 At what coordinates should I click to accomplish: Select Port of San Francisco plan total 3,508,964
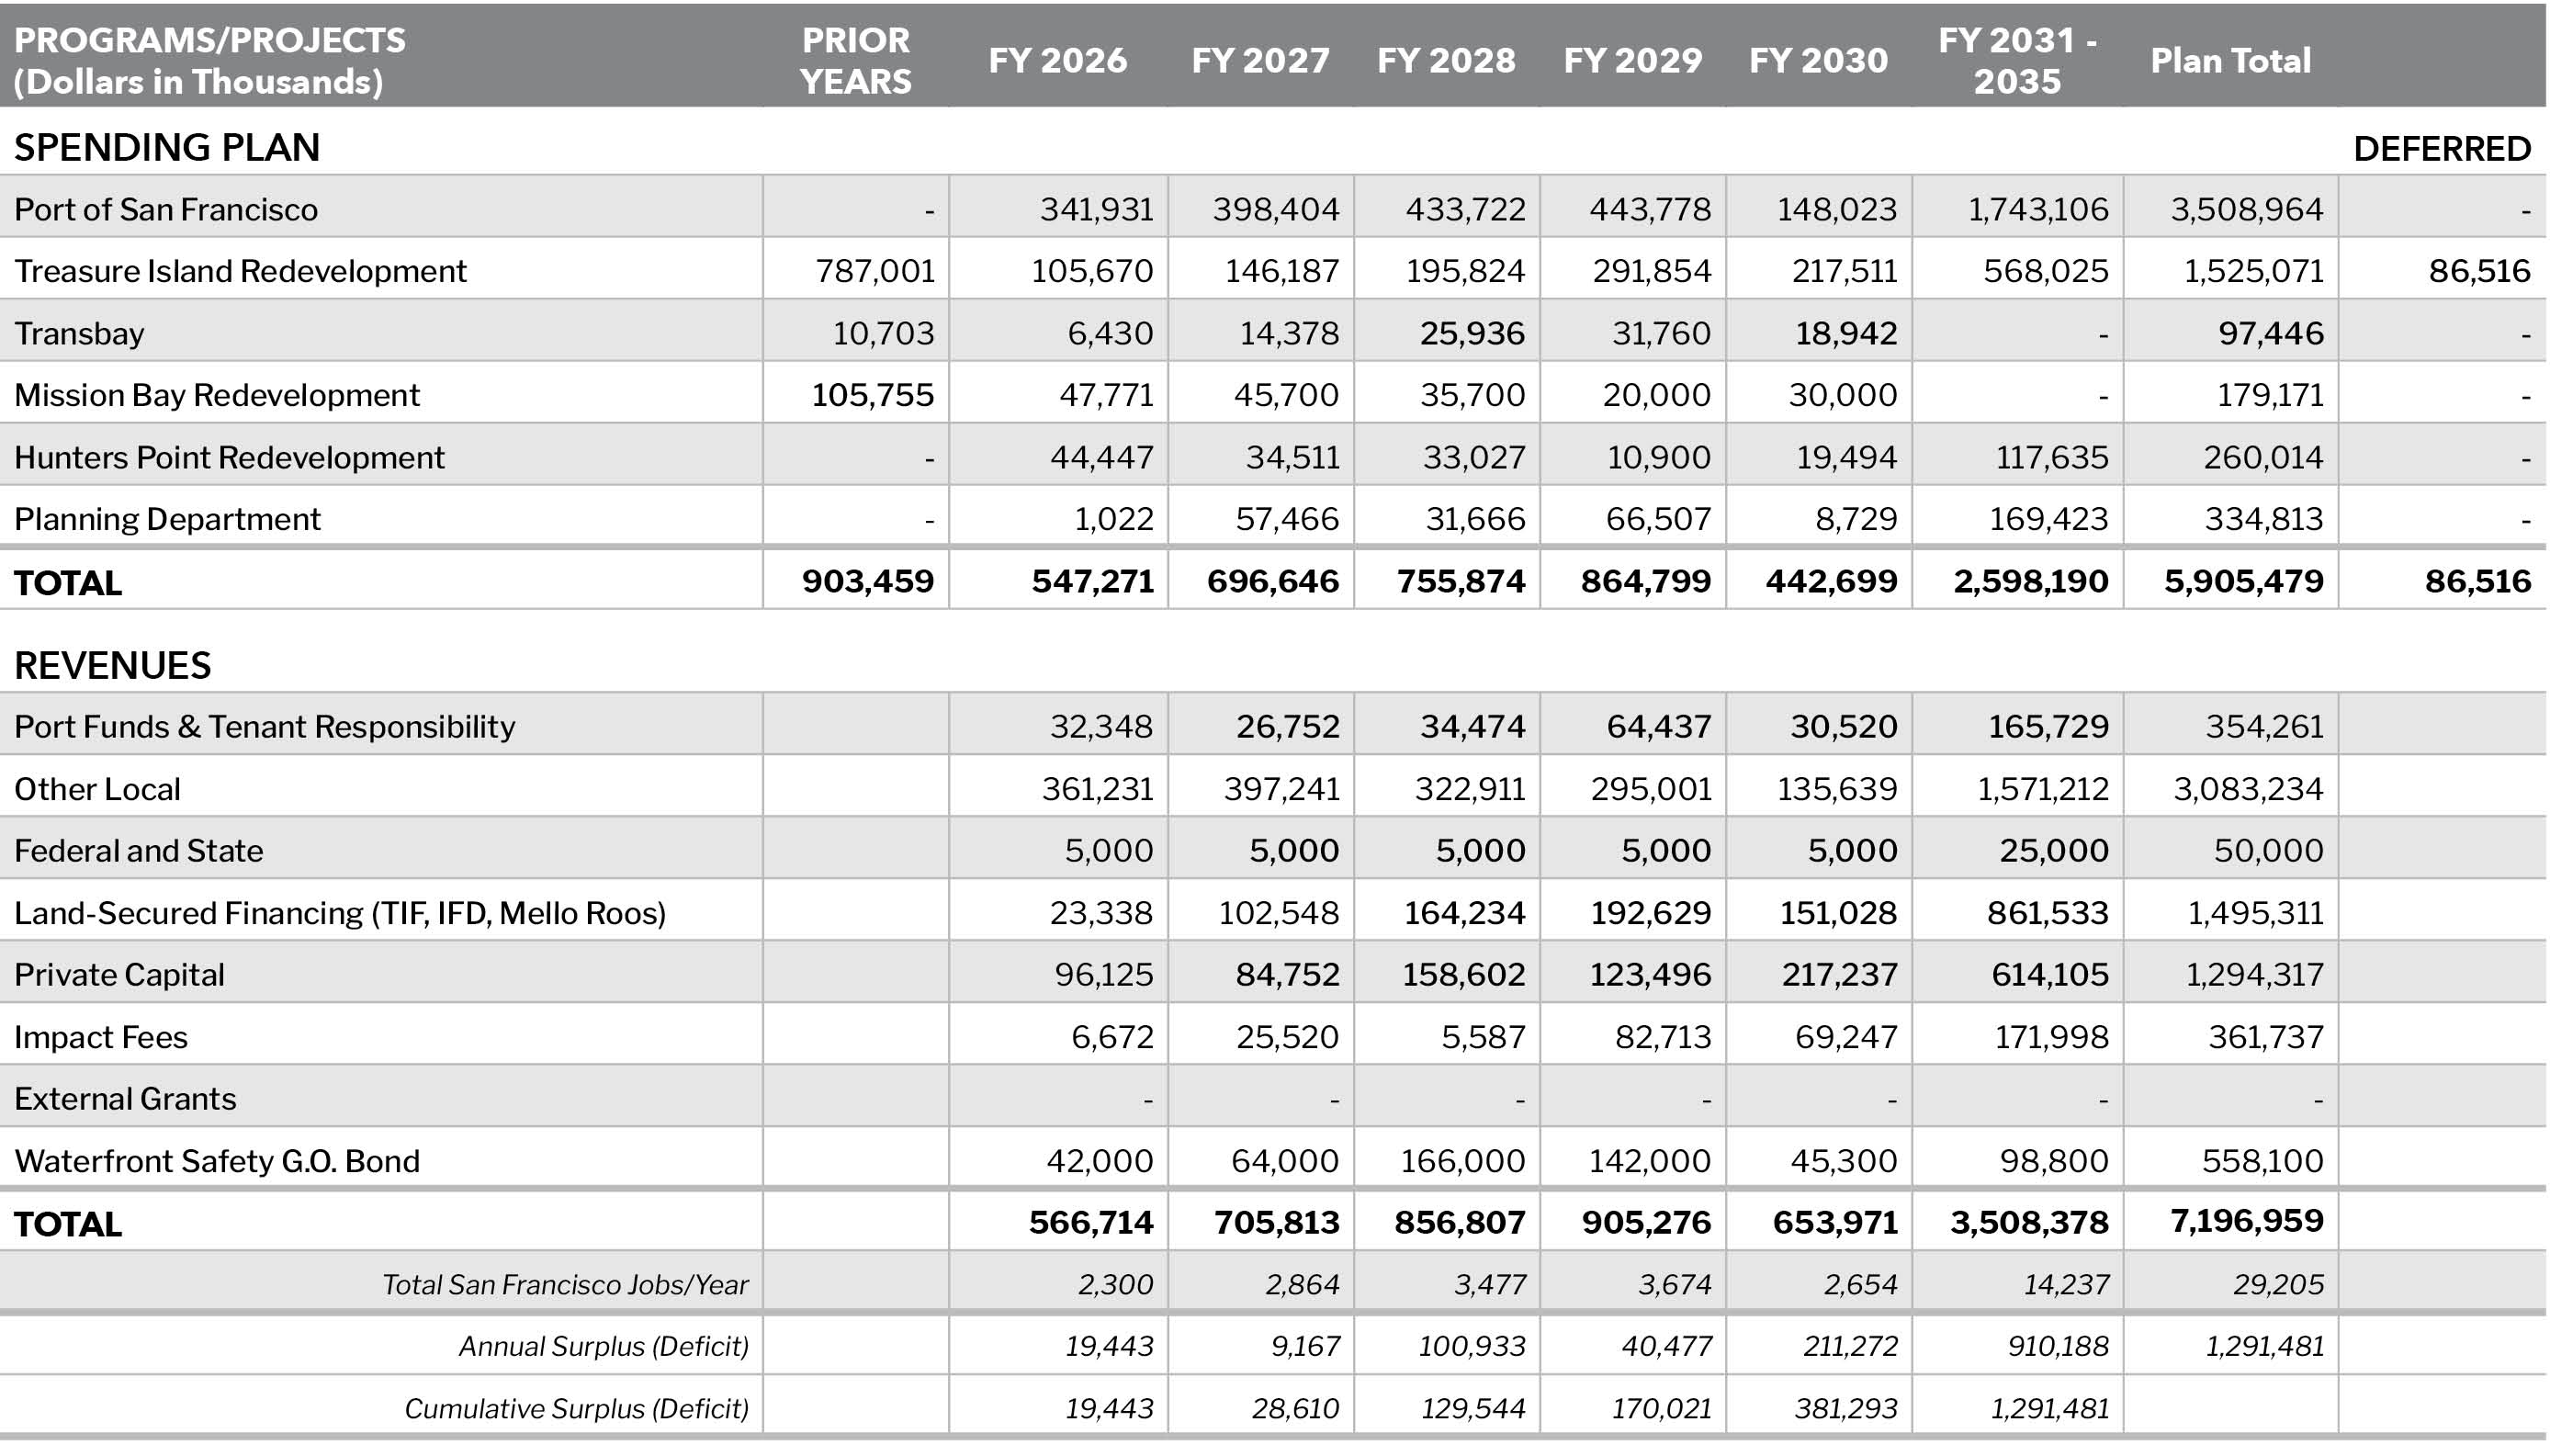coord(2246,209)
